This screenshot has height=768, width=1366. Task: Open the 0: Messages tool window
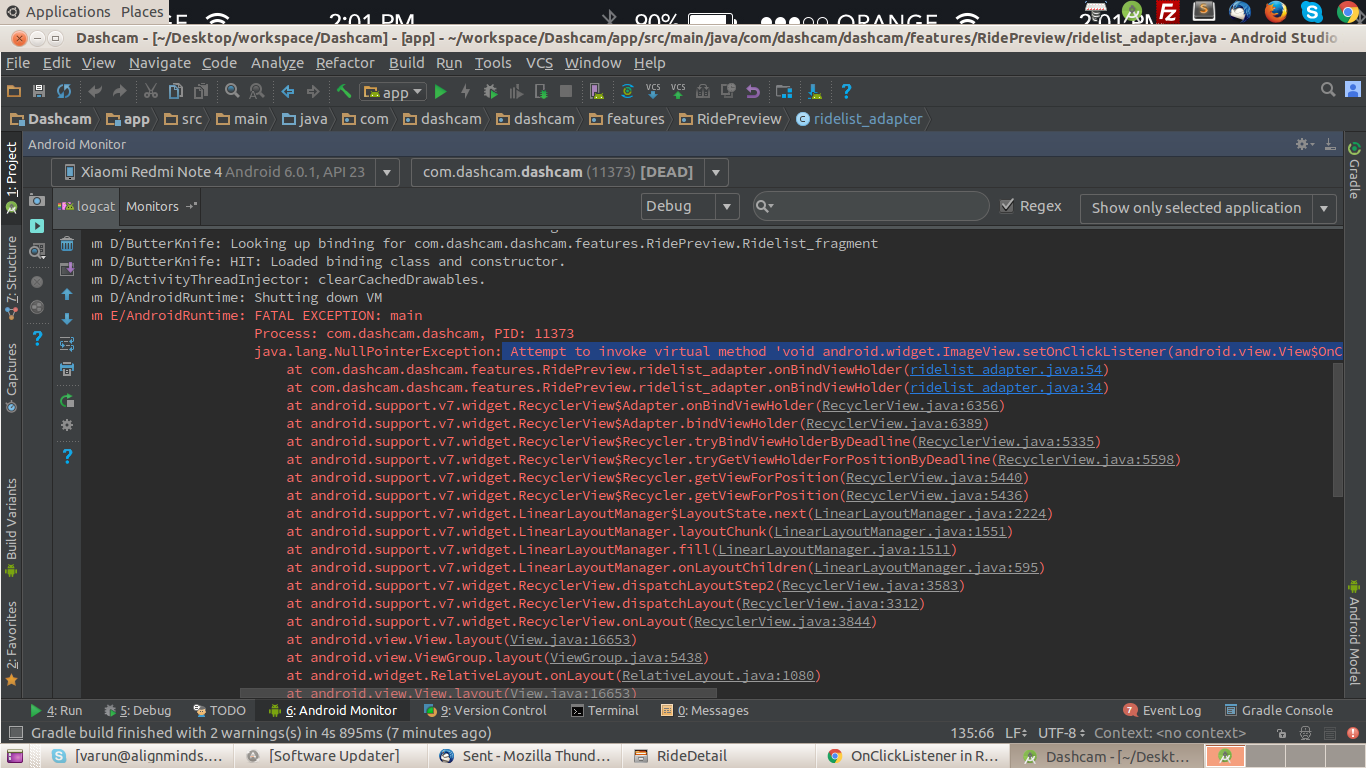[705, 710]
